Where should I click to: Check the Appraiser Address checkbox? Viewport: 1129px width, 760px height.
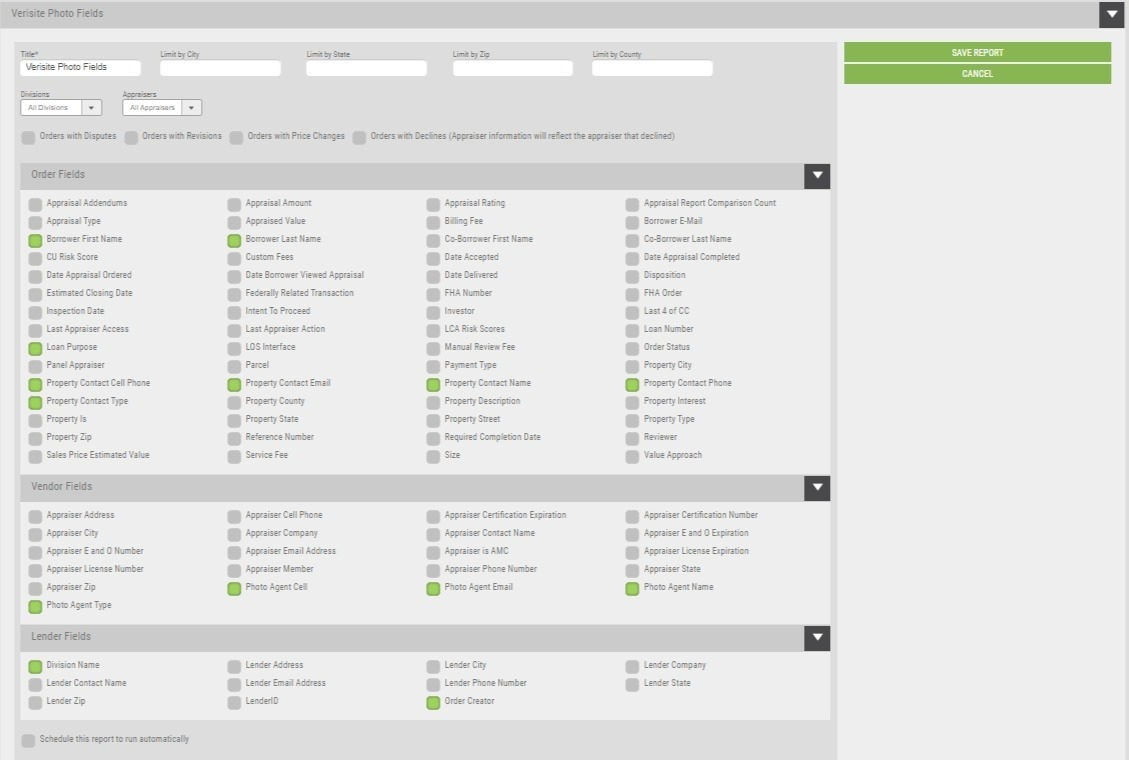35,517
